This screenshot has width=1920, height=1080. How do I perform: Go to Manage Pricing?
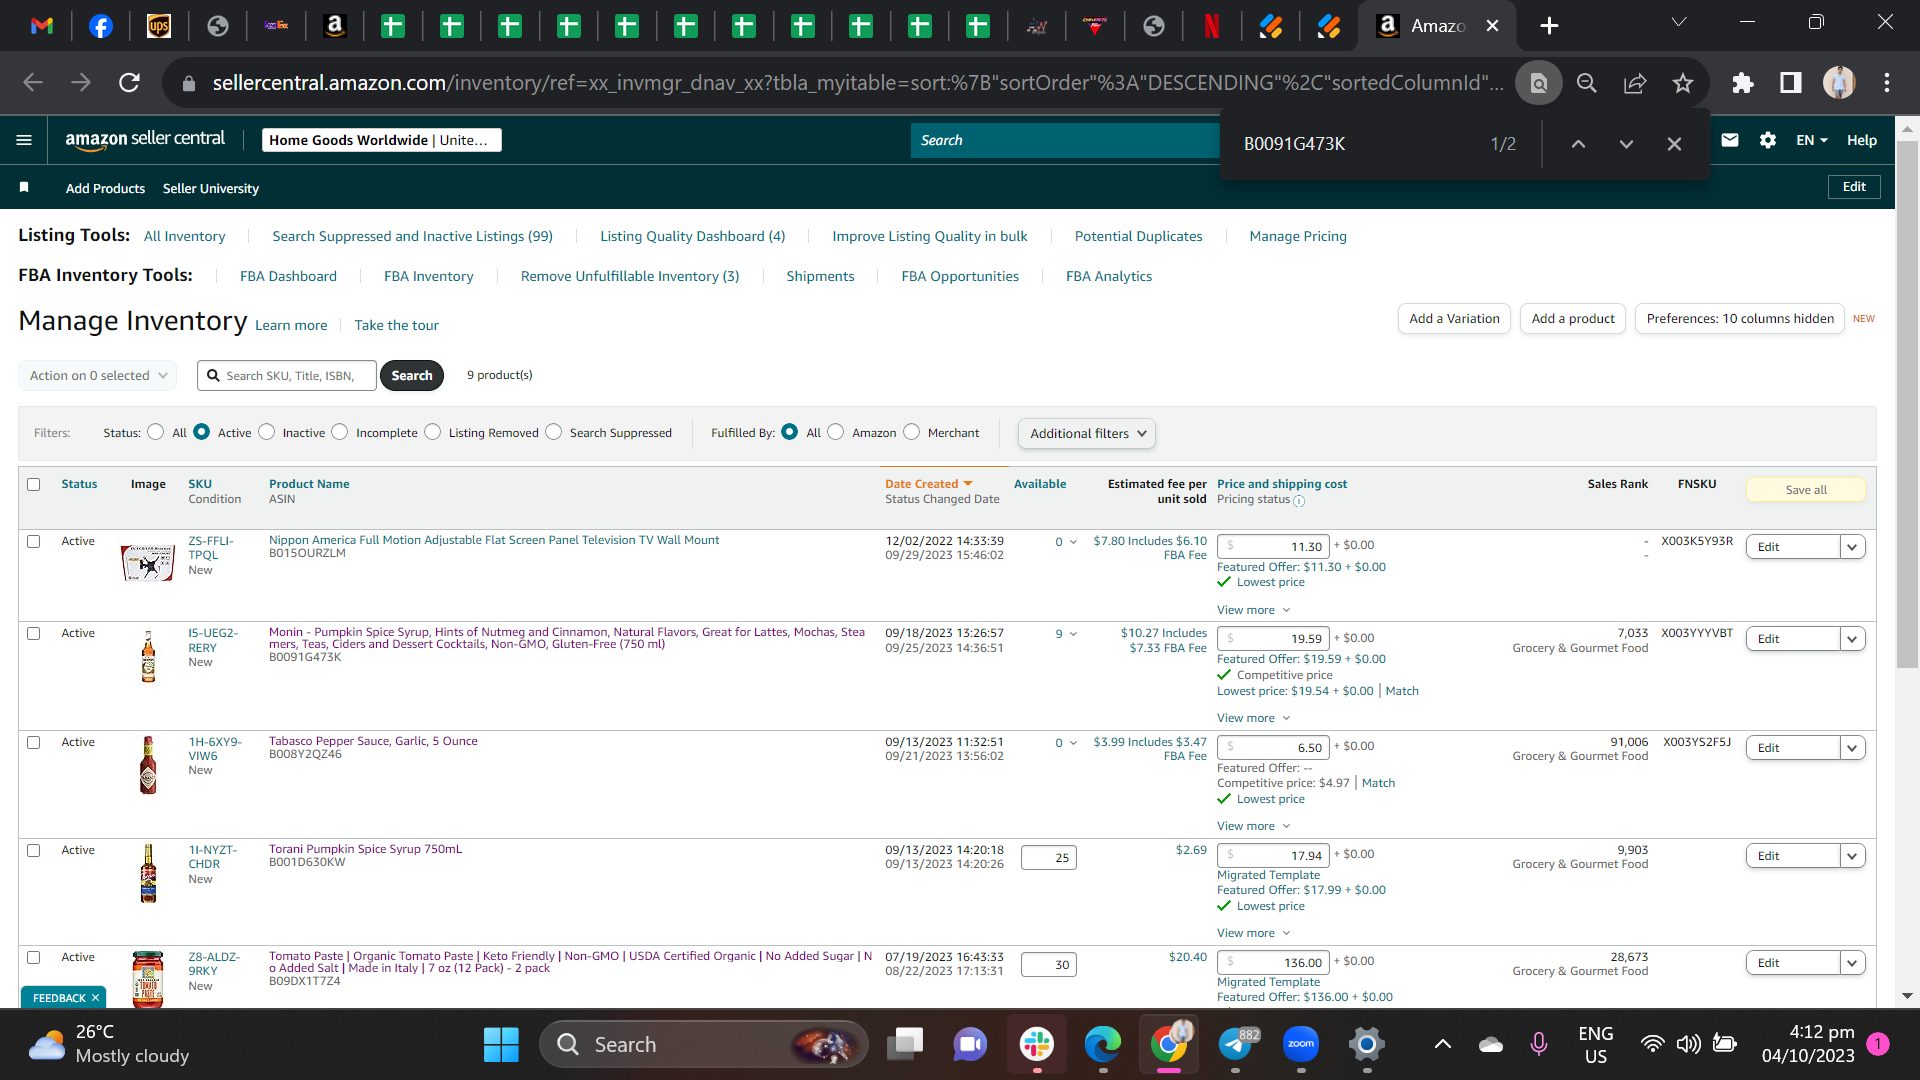[1298, 236]
